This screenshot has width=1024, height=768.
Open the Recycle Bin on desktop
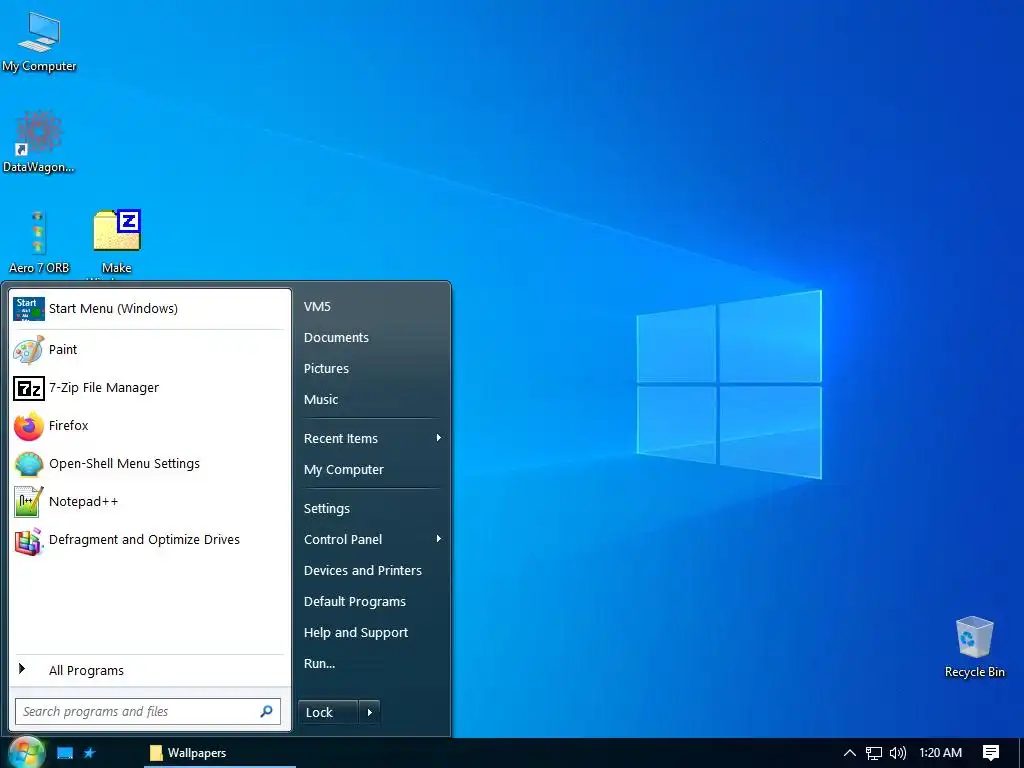pos(974,647)
